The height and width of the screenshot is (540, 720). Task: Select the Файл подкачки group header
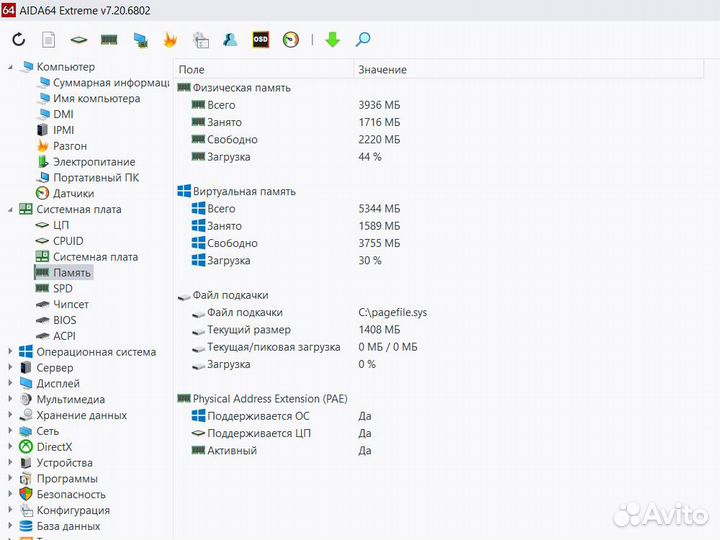click(x=223, y=295)
